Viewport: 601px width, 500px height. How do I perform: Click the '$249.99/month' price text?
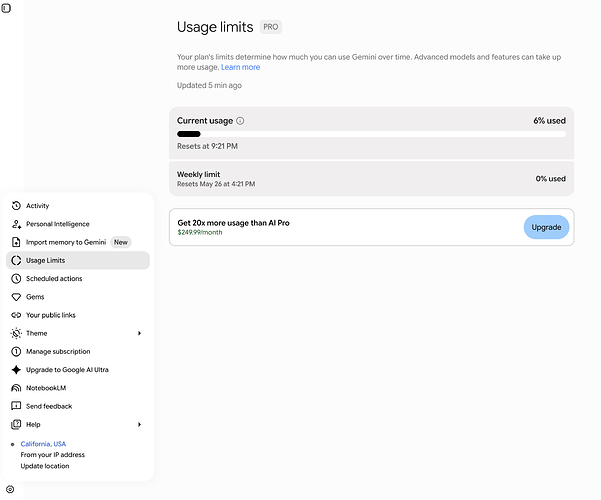pyautogui.click(x=200, y=232)
